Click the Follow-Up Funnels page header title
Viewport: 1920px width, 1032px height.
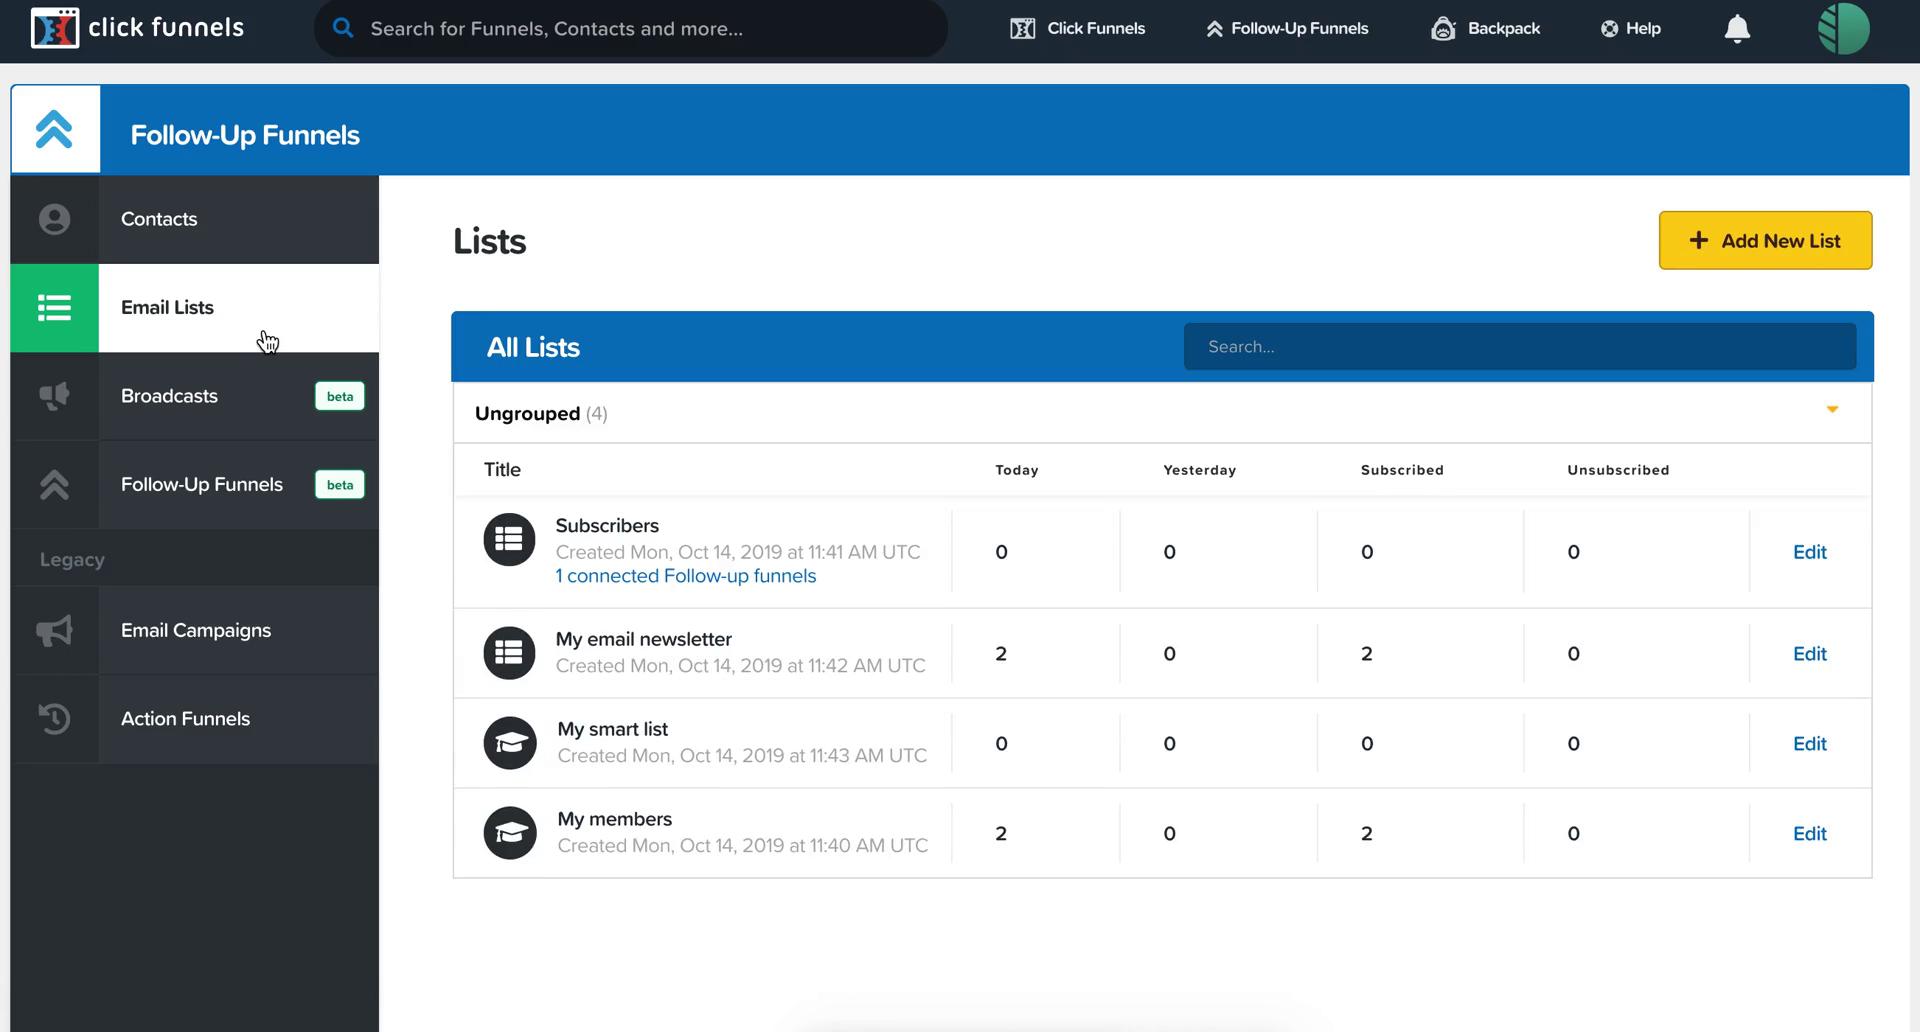point(245,135)
